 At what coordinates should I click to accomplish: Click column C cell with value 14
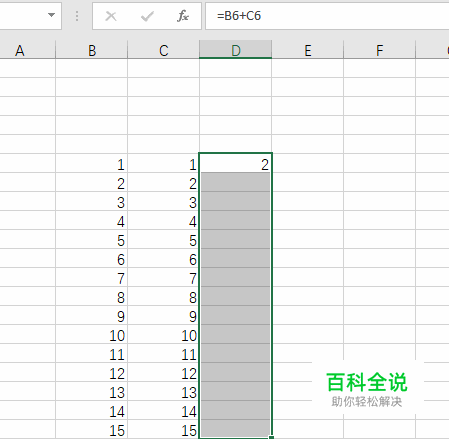[x=164, y=410]
